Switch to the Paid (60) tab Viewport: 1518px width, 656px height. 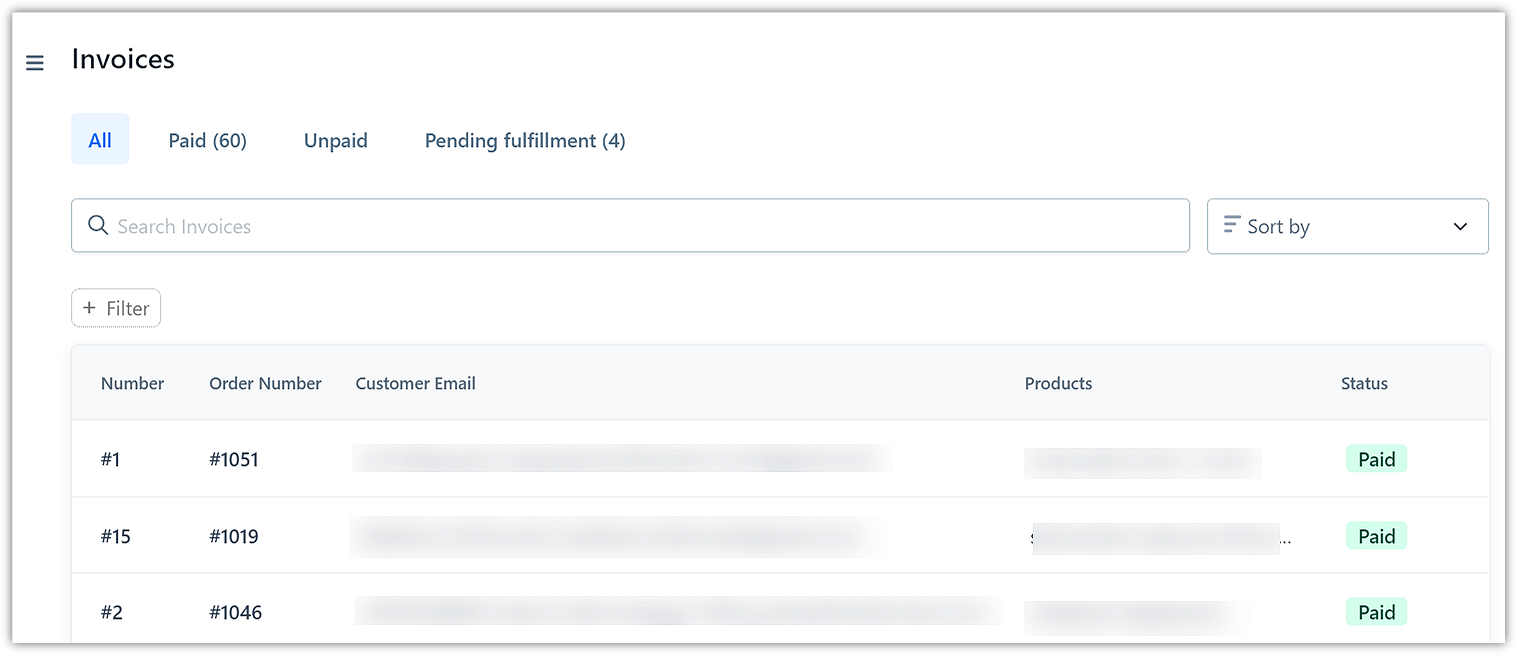pyautogui.click(x=207, y=140)
